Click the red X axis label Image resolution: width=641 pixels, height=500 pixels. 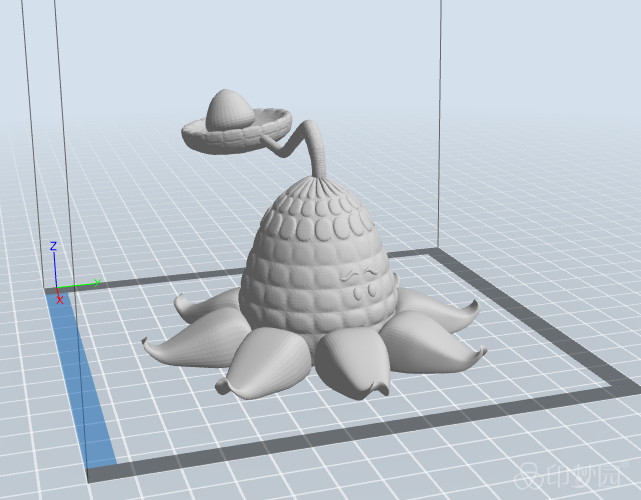click(x=60, y=299)
